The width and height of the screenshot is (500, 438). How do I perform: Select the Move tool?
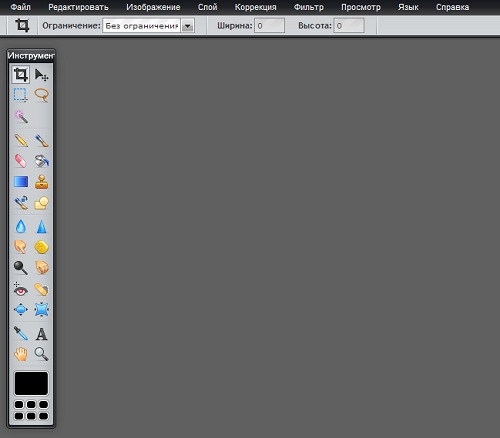(x=41, y=75)
